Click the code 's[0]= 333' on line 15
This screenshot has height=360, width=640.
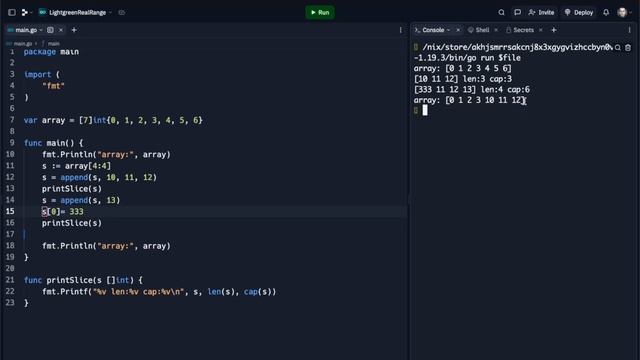click(62, 211)
